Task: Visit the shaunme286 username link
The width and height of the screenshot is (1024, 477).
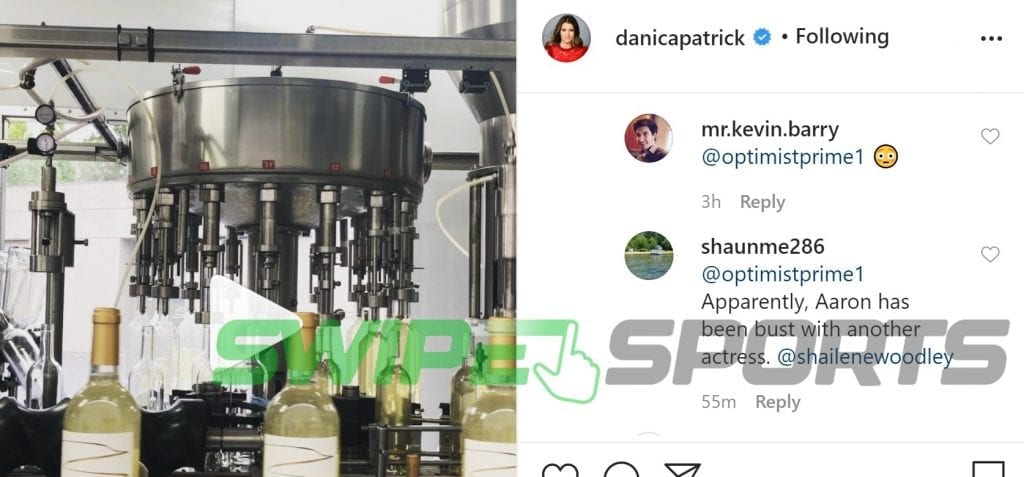Action: pyautogui.click(x=763, y=246)
